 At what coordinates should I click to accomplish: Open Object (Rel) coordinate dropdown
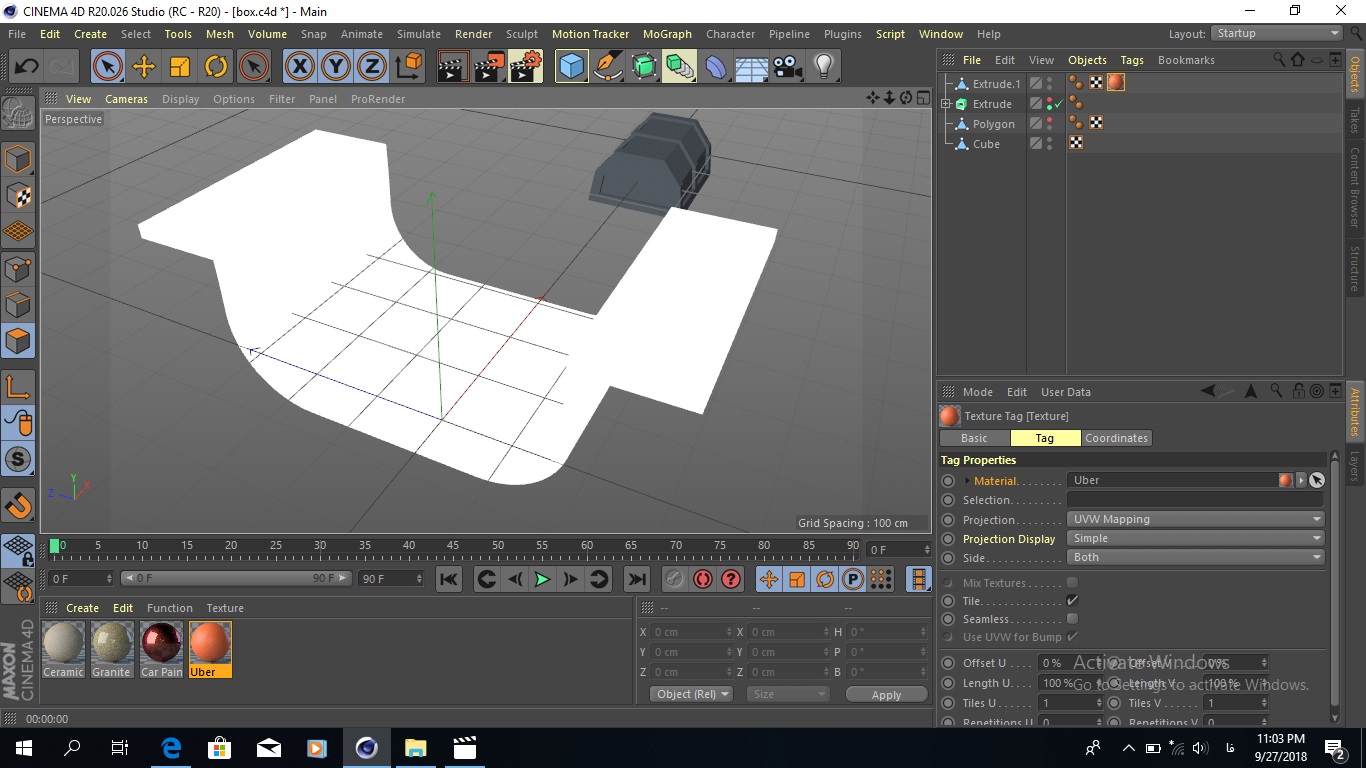click(x=692, y=694)
